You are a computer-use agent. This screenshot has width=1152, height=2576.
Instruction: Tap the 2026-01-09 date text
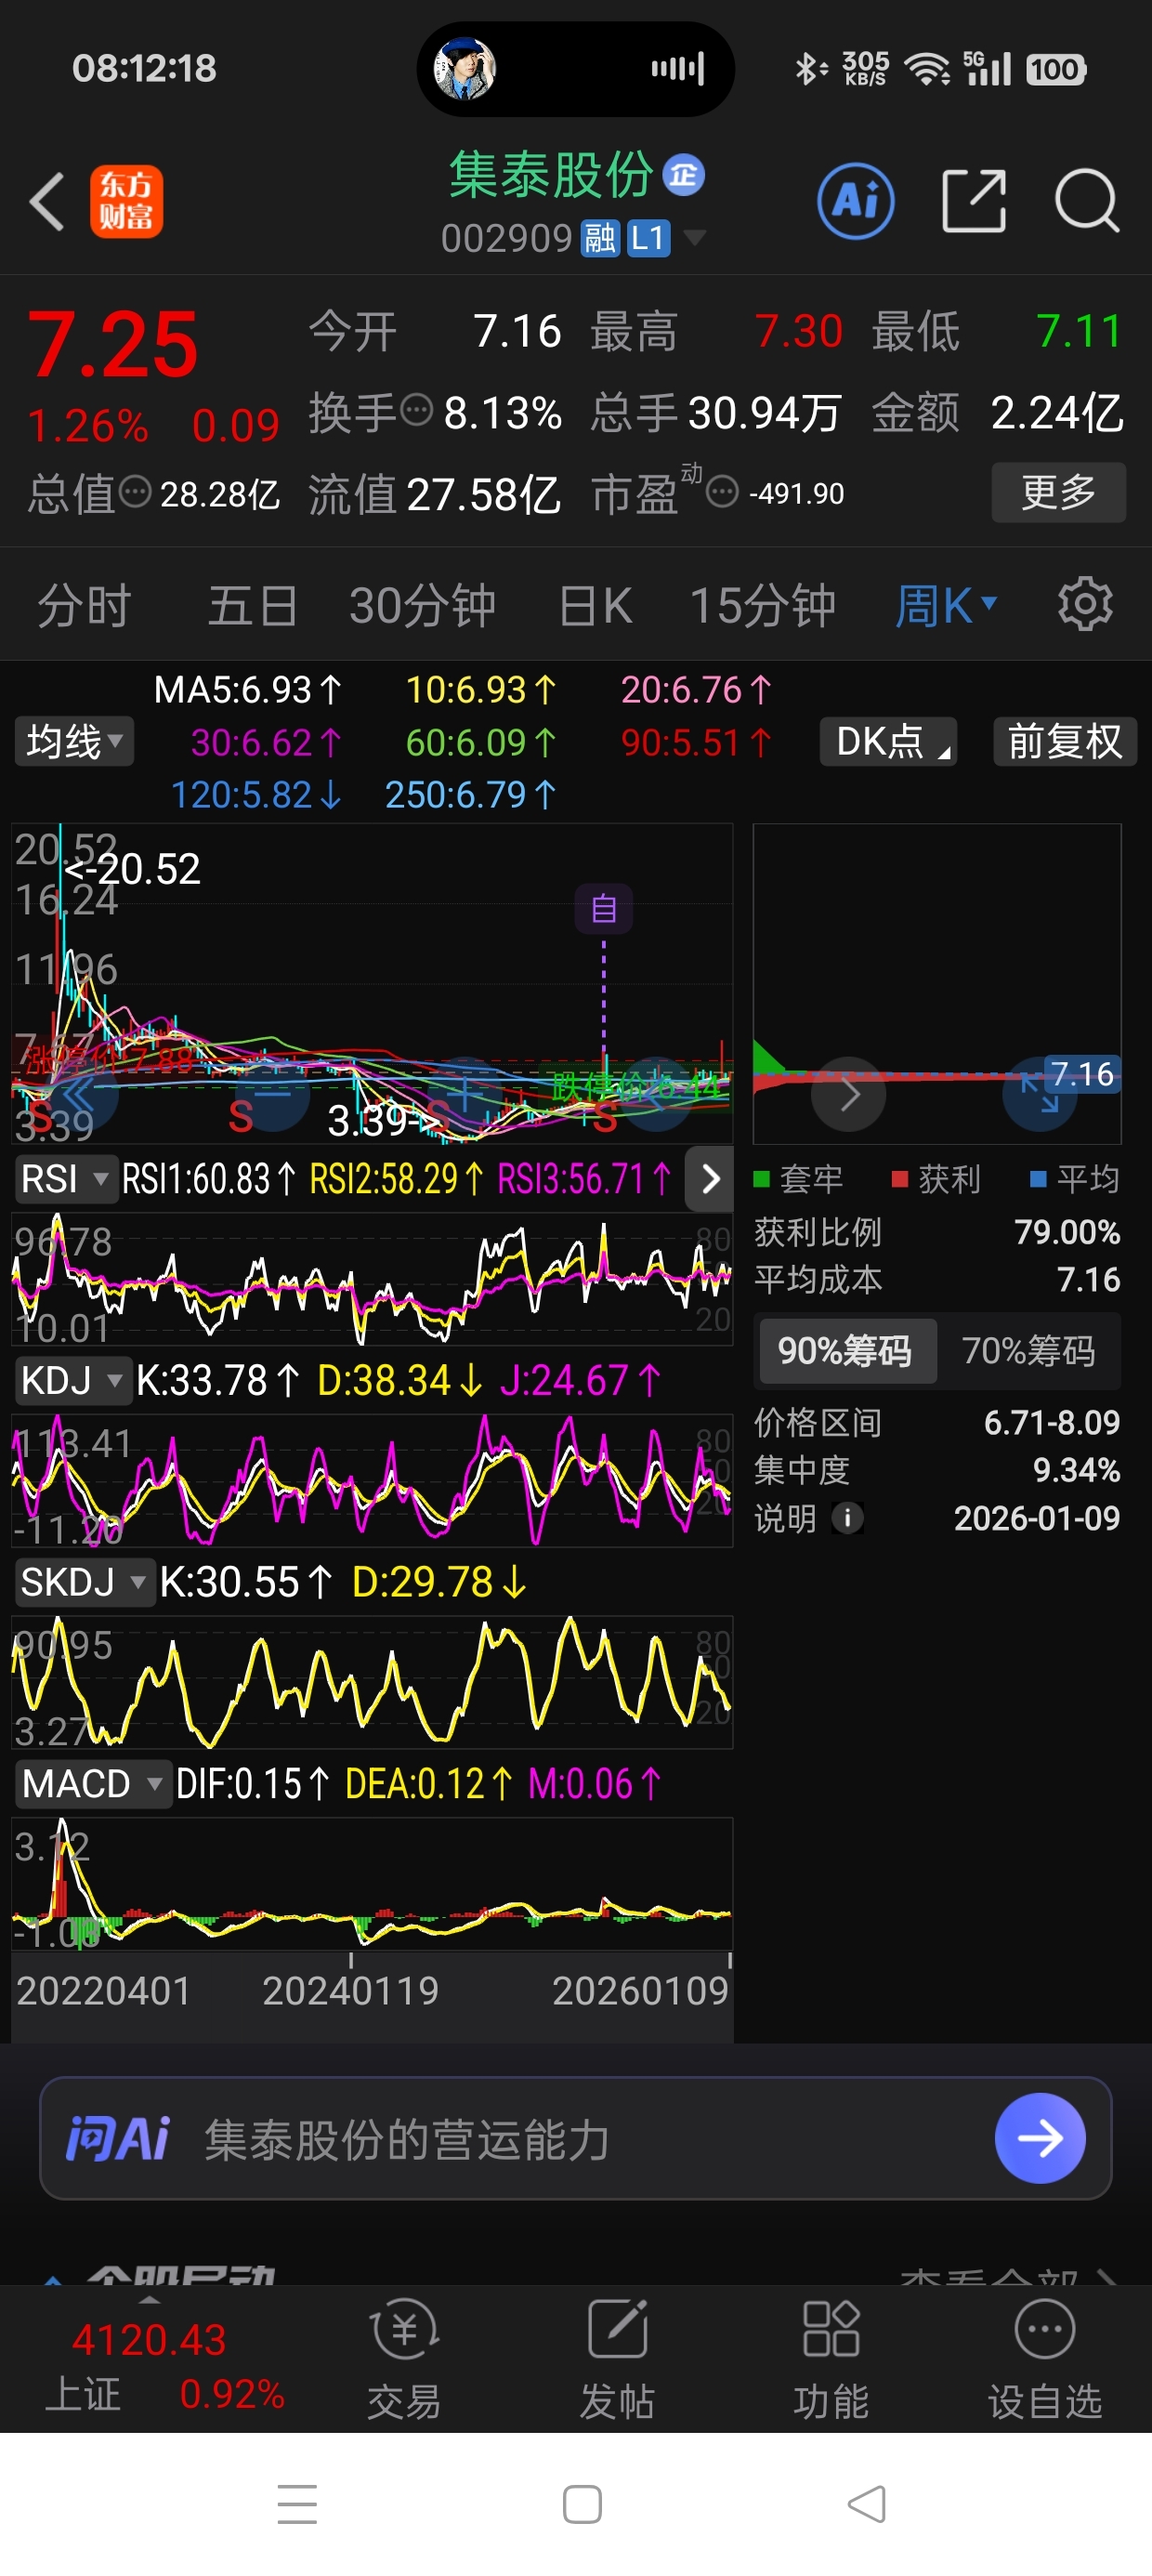[1036, 1518]
